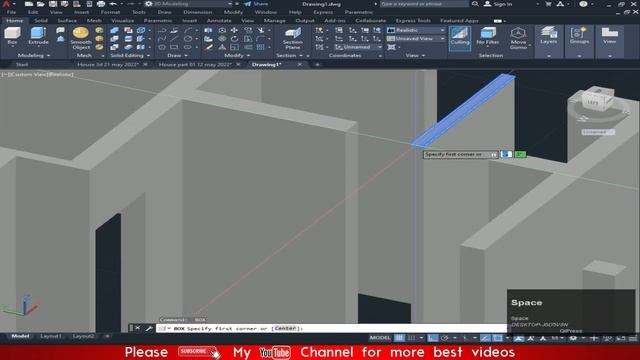The width and height of the screenshot is (640, 360).
Task: Click the Application menu A logo
Action: point(6,4)
